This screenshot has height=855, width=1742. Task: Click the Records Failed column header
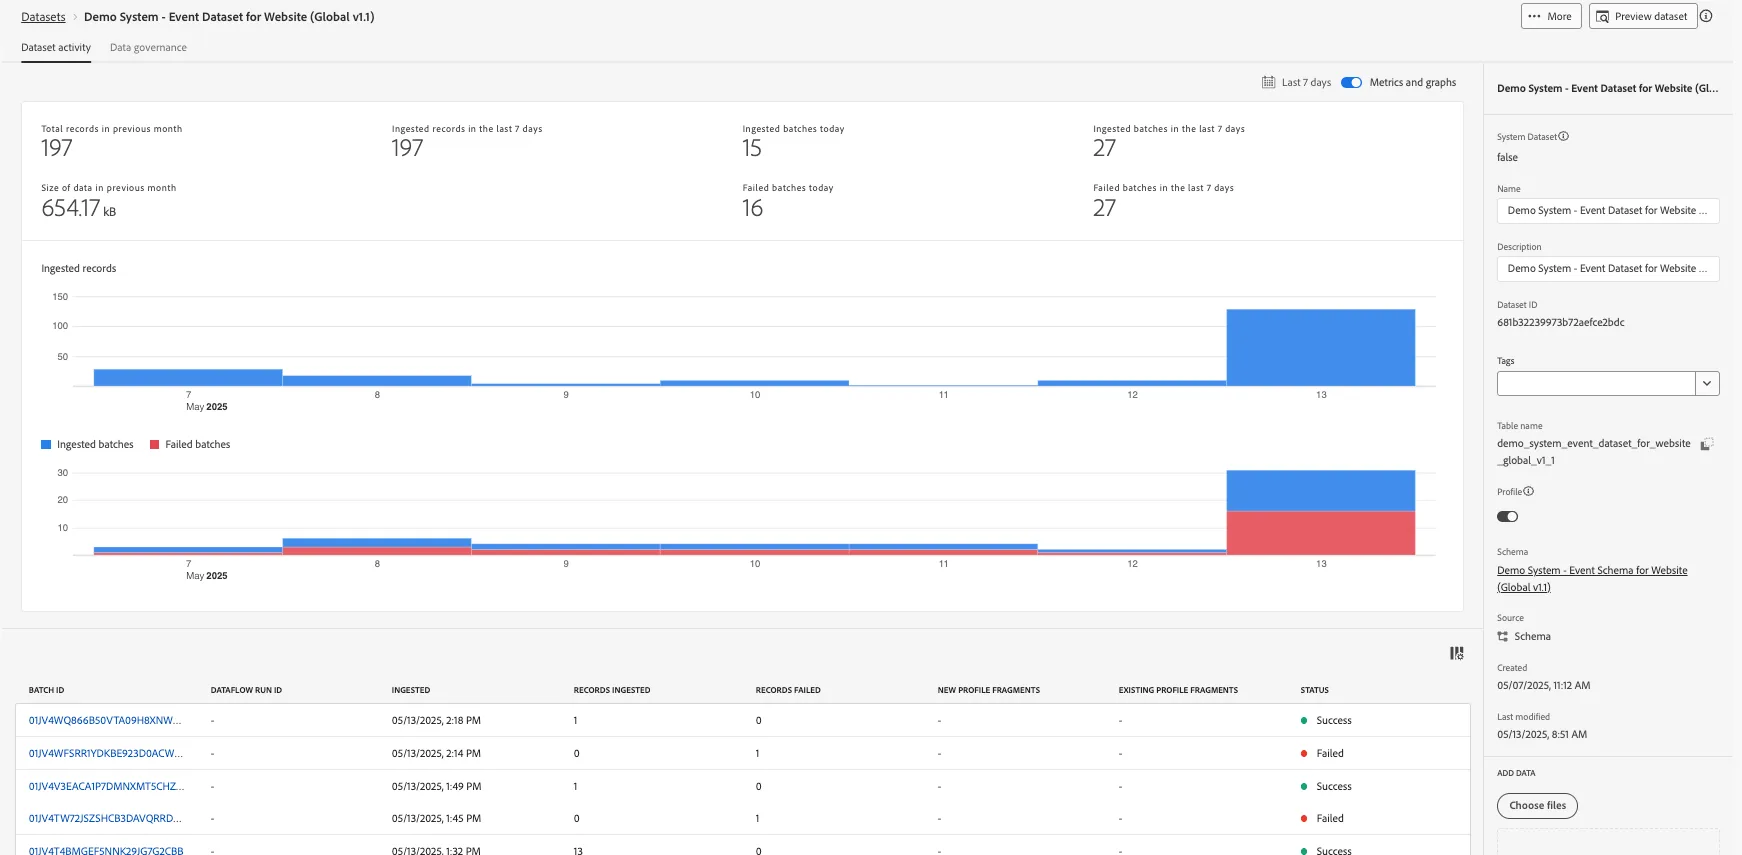point(788,690)
